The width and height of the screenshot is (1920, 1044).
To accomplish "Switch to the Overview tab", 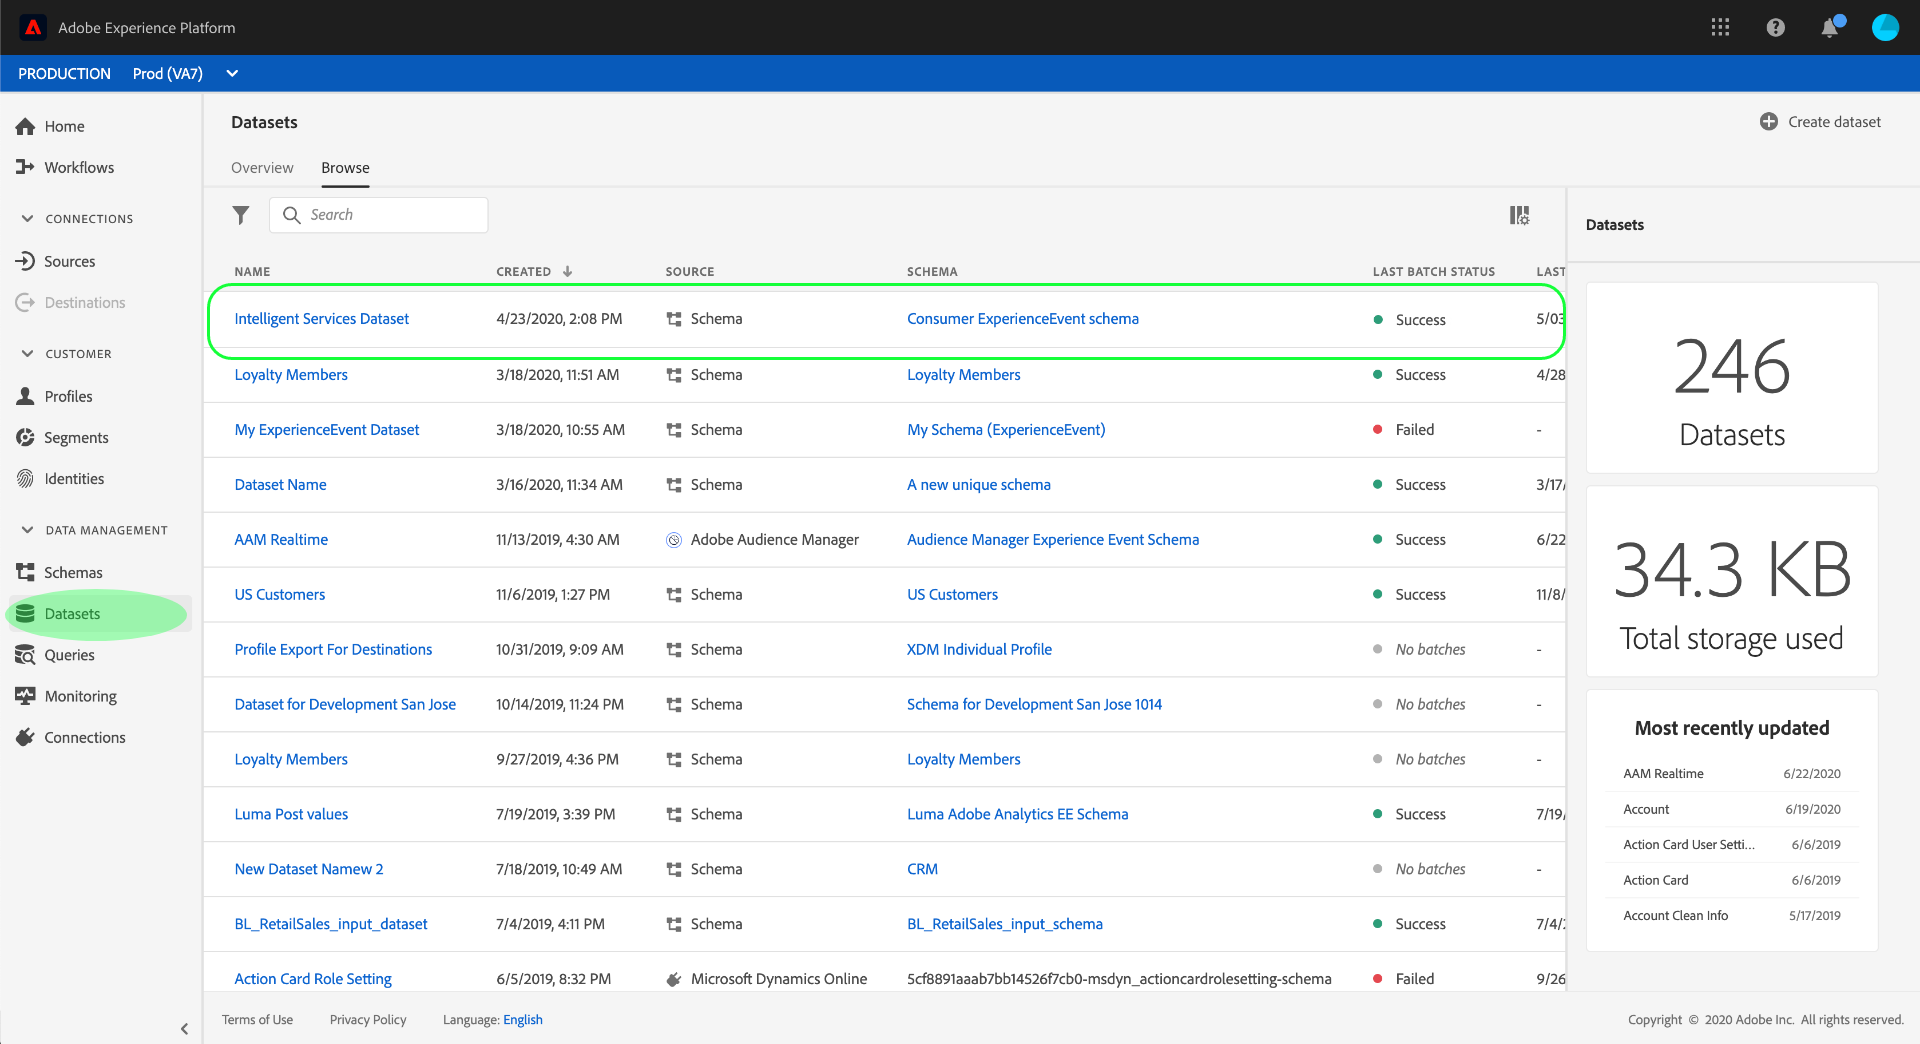I will click(x=262, y=168).
